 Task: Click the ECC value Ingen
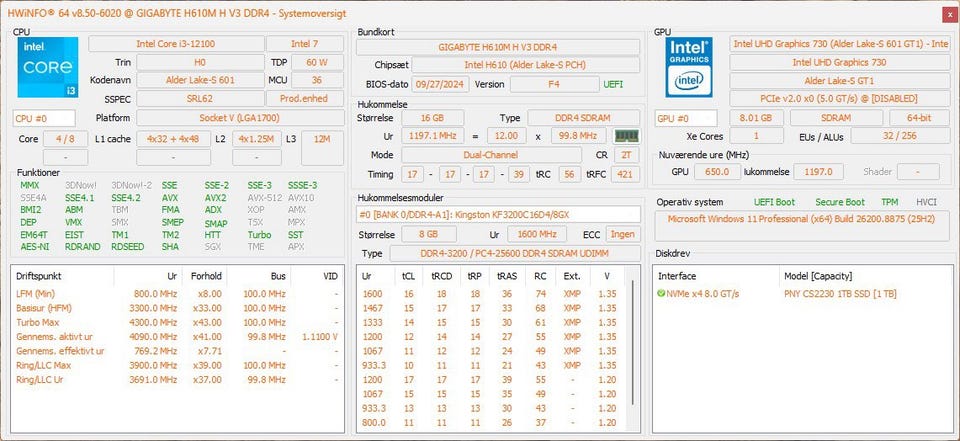pyautogui.click(x=623, y=234)
